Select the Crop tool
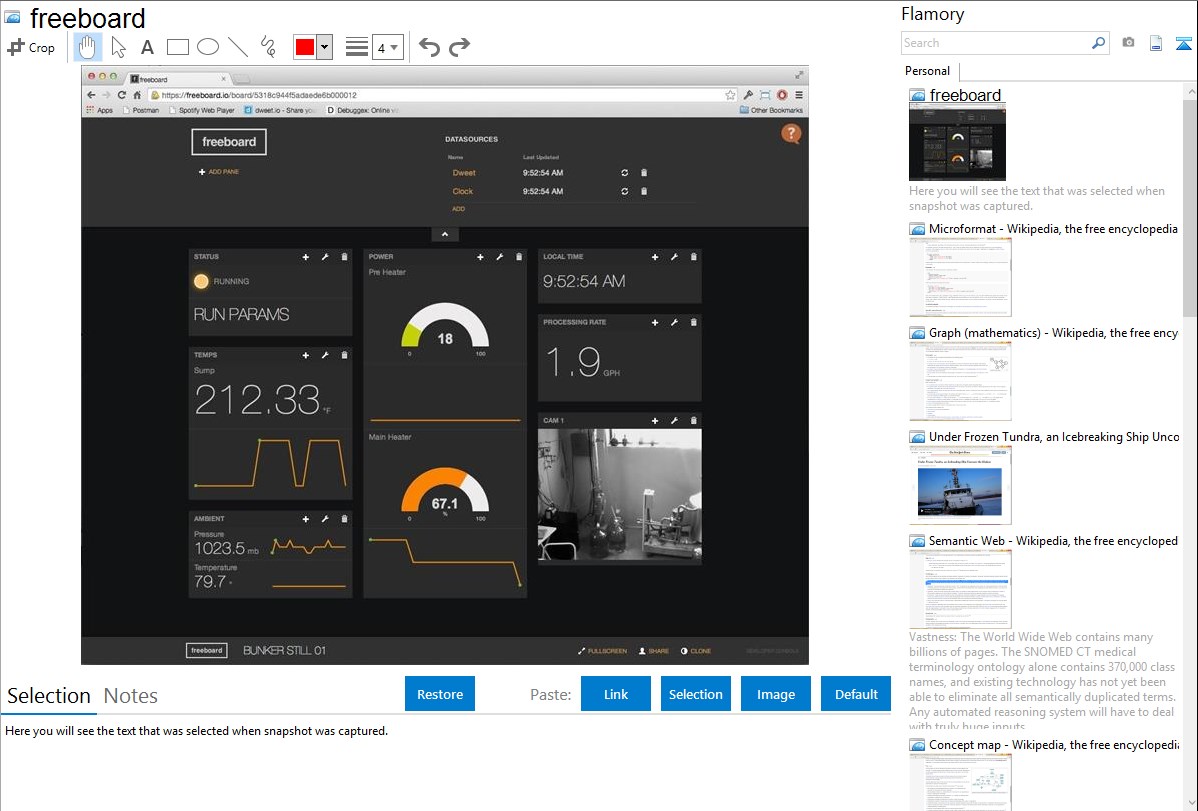The image size is (1198, 811). (x=31, y=47)
